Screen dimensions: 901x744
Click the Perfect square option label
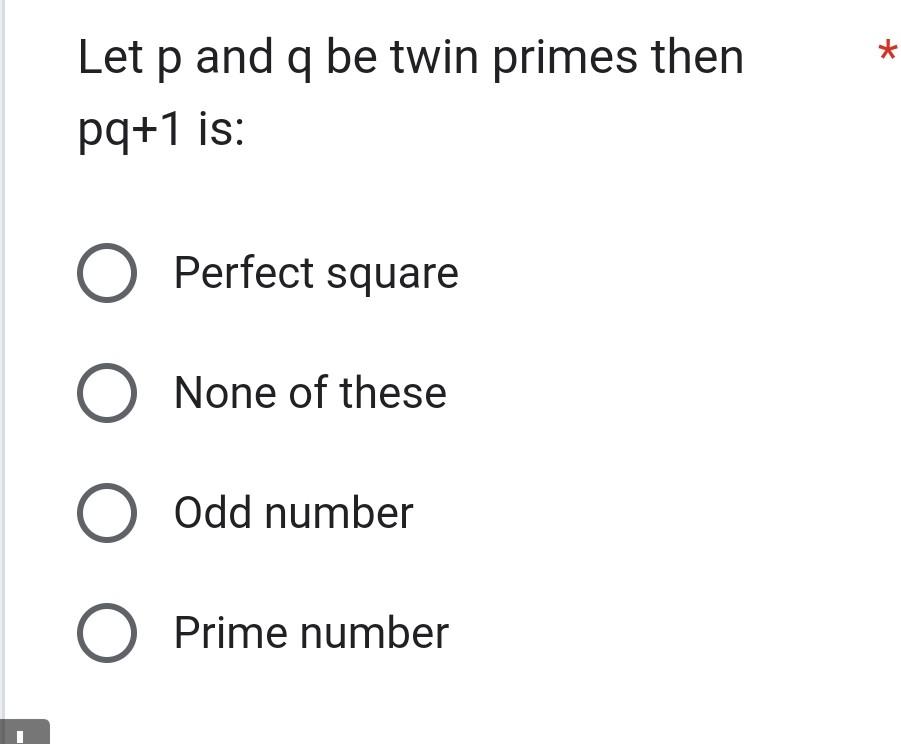point(316,273)
